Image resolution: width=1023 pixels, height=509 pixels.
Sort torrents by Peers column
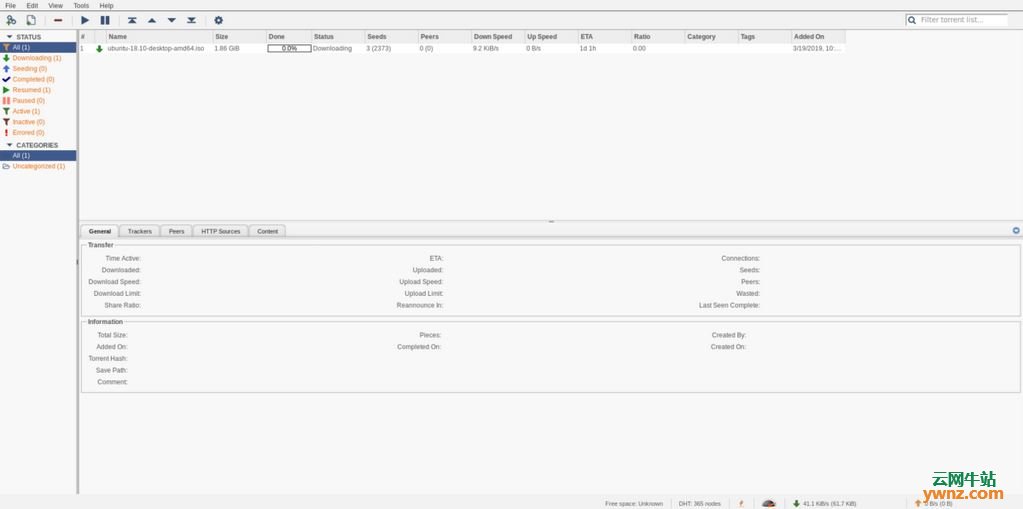(x=445, y=37)
